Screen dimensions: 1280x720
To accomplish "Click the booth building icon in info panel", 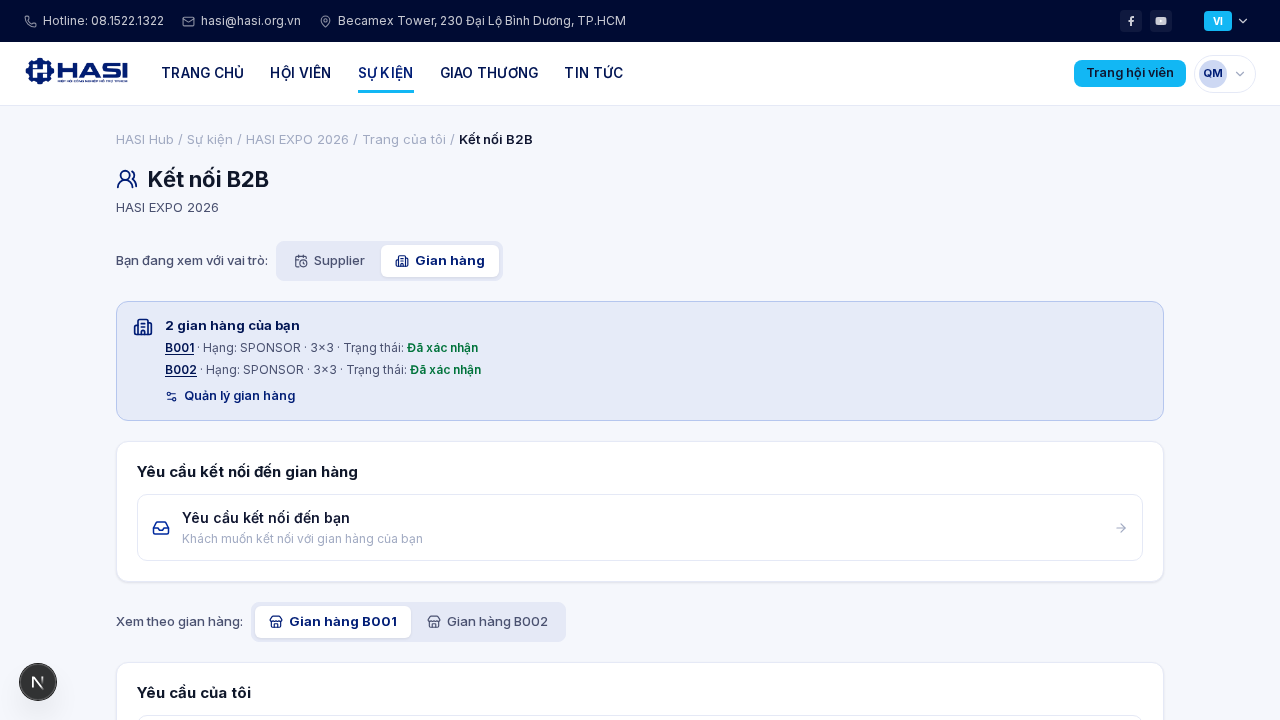I will (143, 327).
